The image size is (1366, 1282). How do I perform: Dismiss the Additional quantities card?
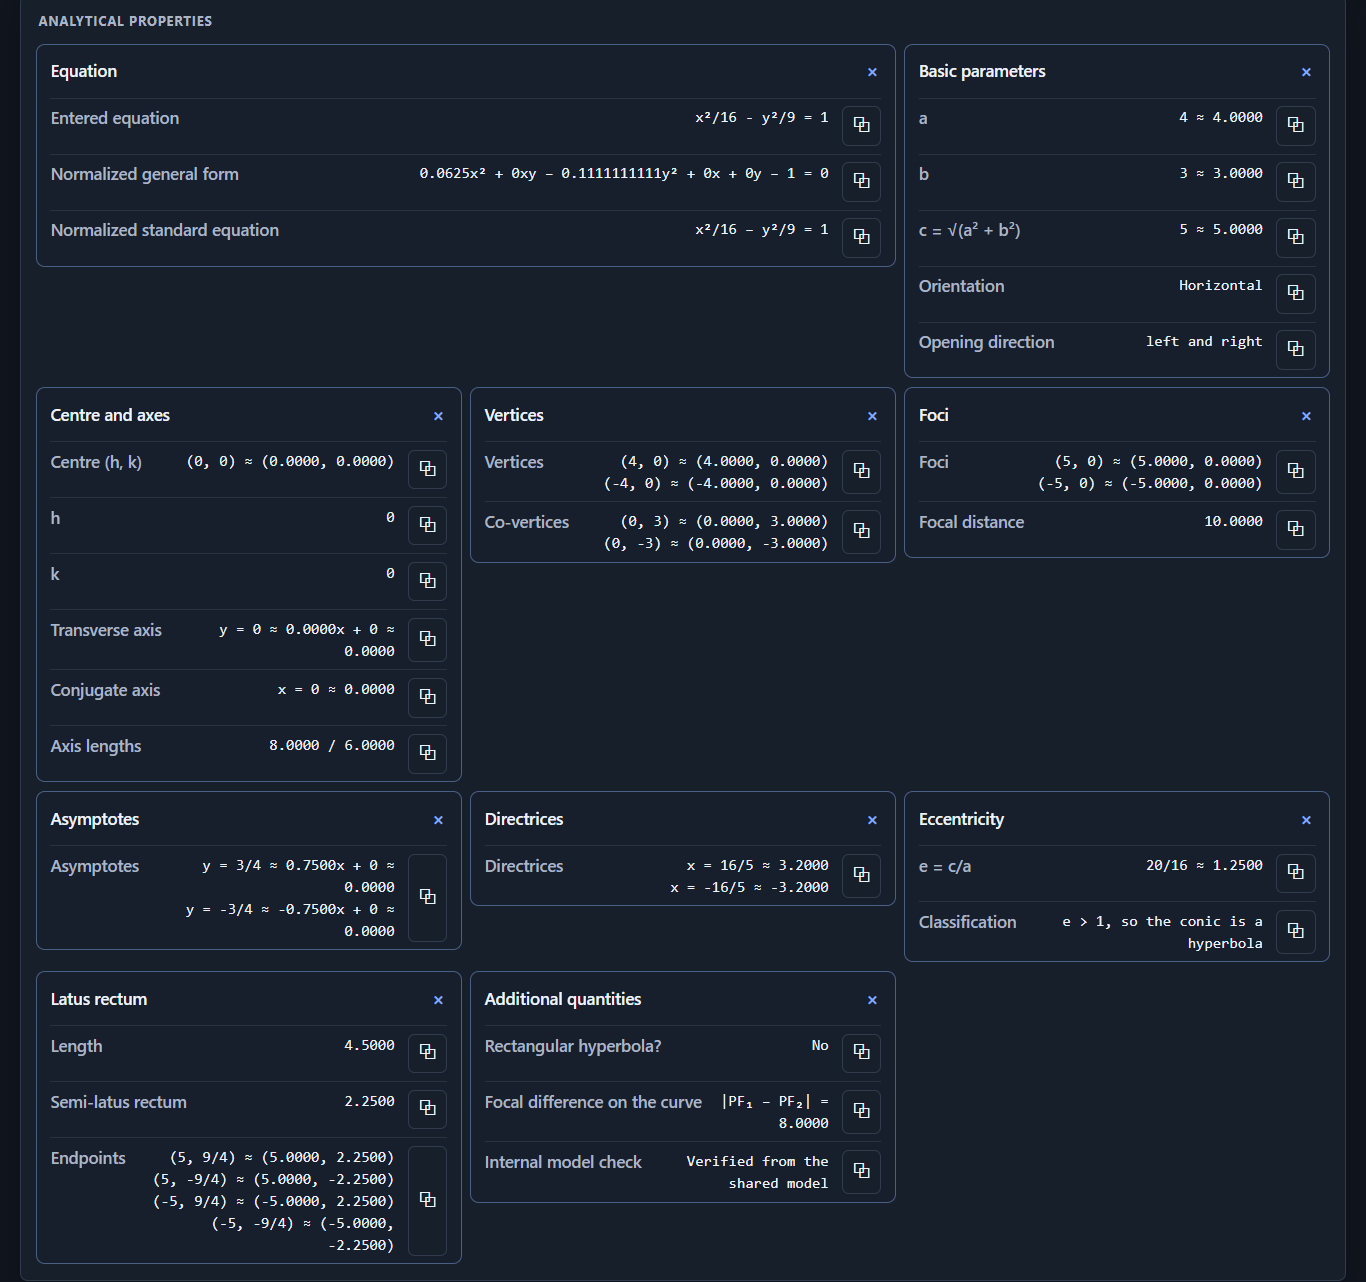pyautogui.click(x=872, y=1000)
